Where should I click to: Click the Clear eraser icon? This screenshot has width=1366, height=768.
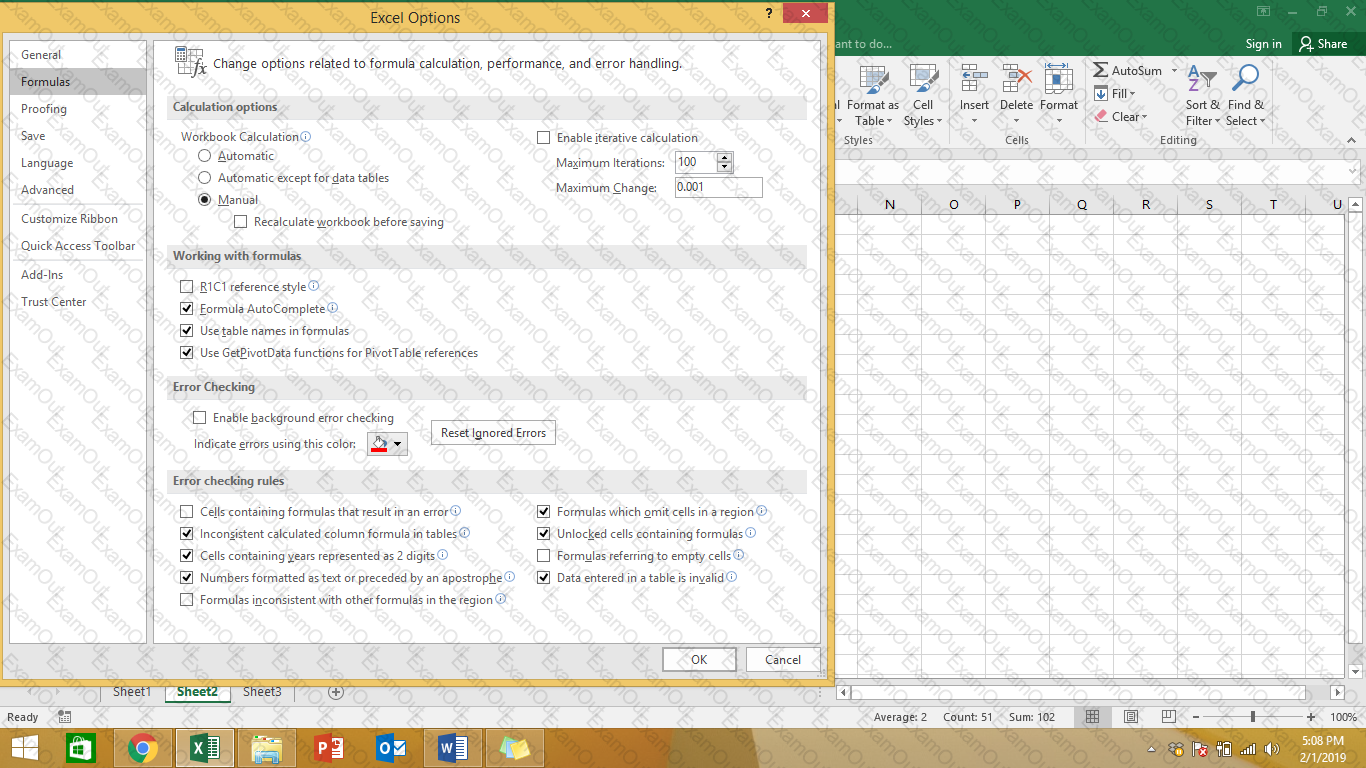coord(1101,117)
